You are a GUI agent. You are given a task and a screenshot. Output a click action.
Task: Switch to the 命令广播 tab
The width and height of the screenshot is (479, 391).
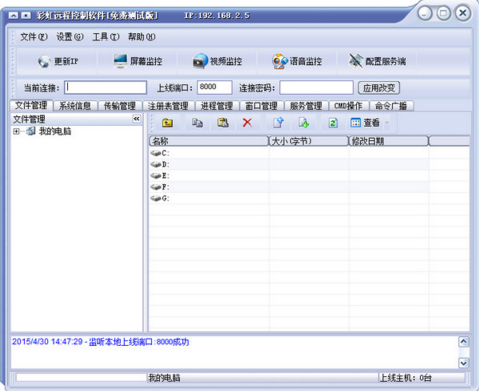391,106
